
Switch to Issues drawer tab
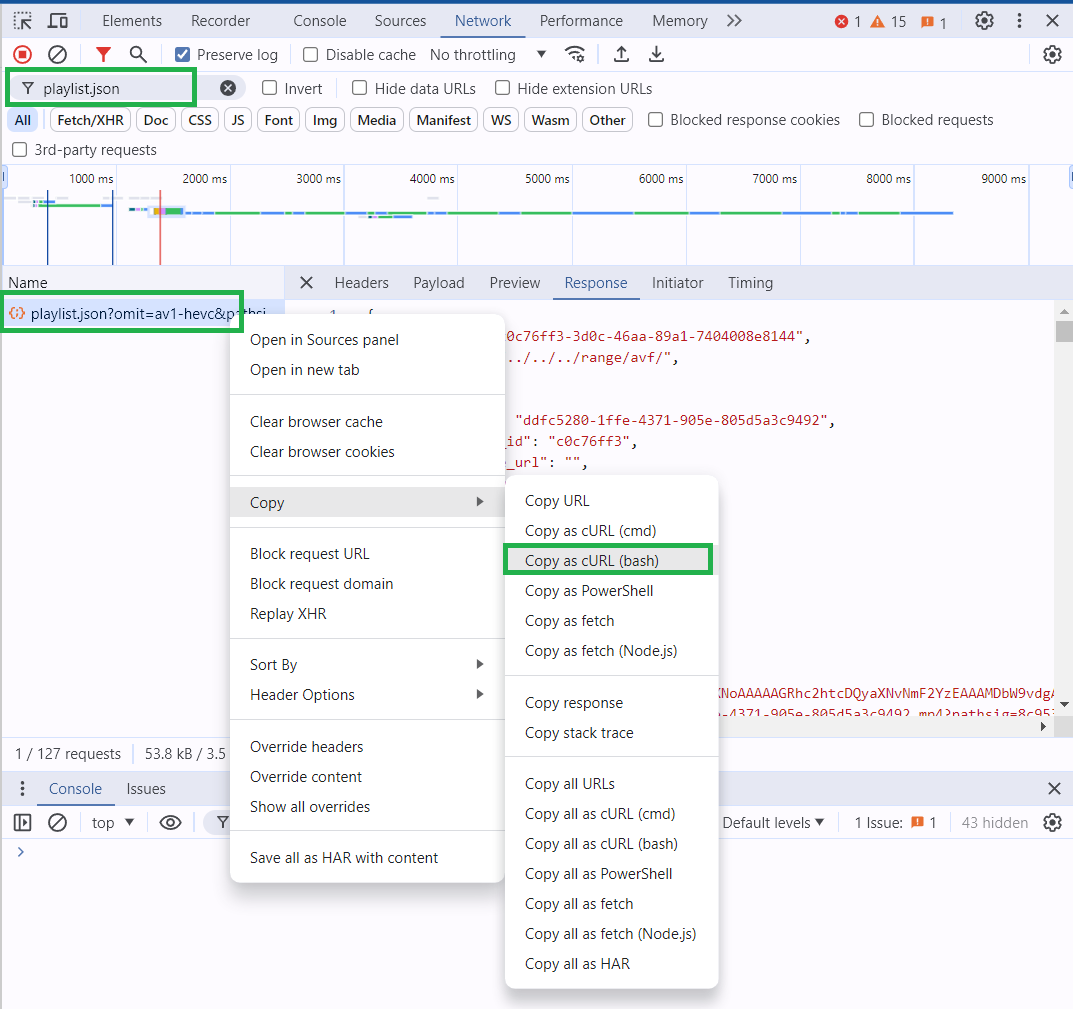click(x=146, y=789)
